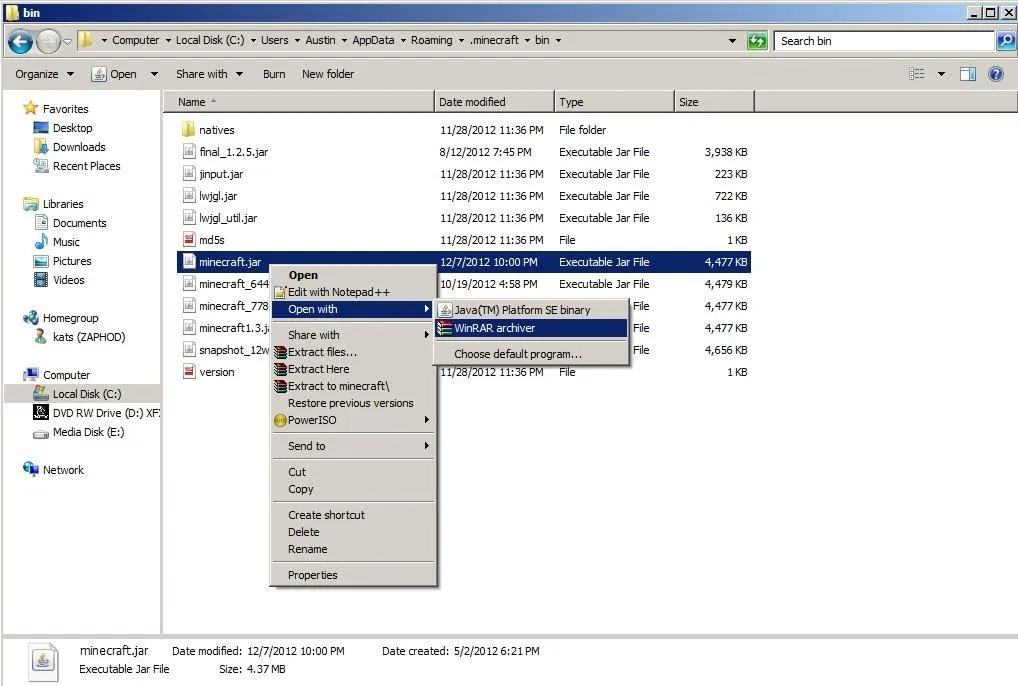Expand the Organize dropdown

[x=70, y=74]
